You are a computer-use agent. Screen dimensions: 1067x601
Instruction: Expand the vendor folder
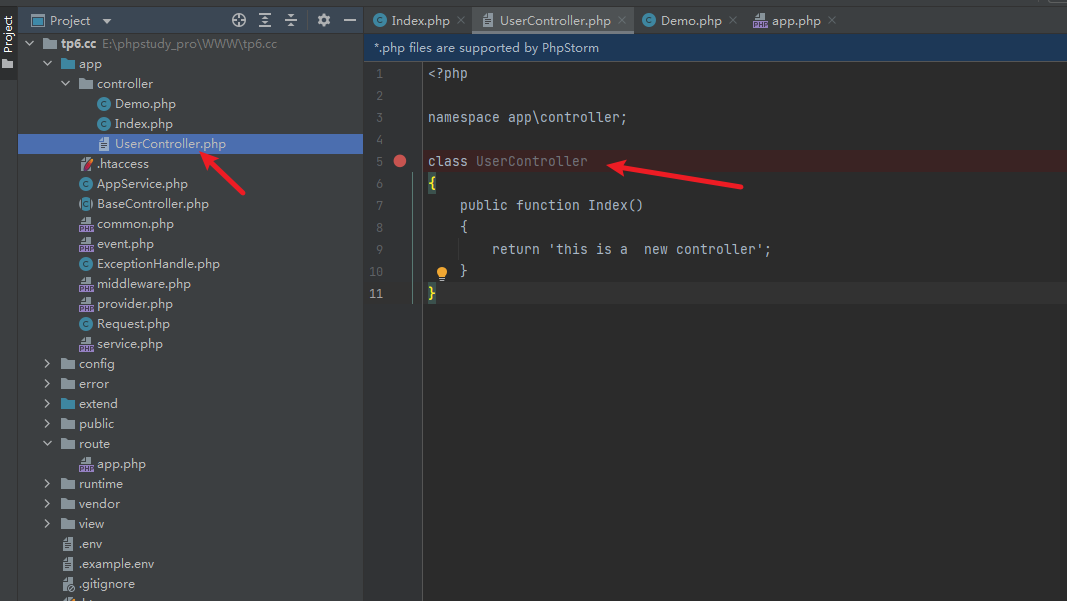pos(48,504)
